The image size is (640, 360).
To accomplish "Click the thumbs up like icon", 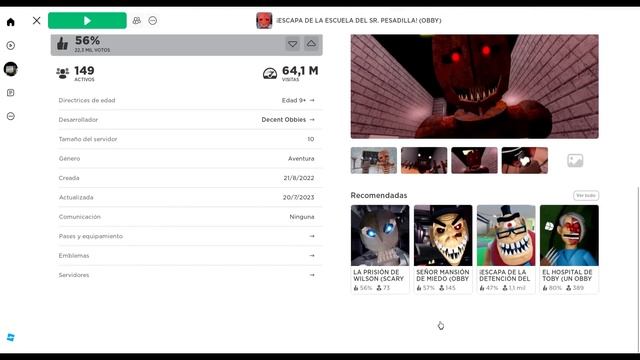I will click(x=62, y=44).
